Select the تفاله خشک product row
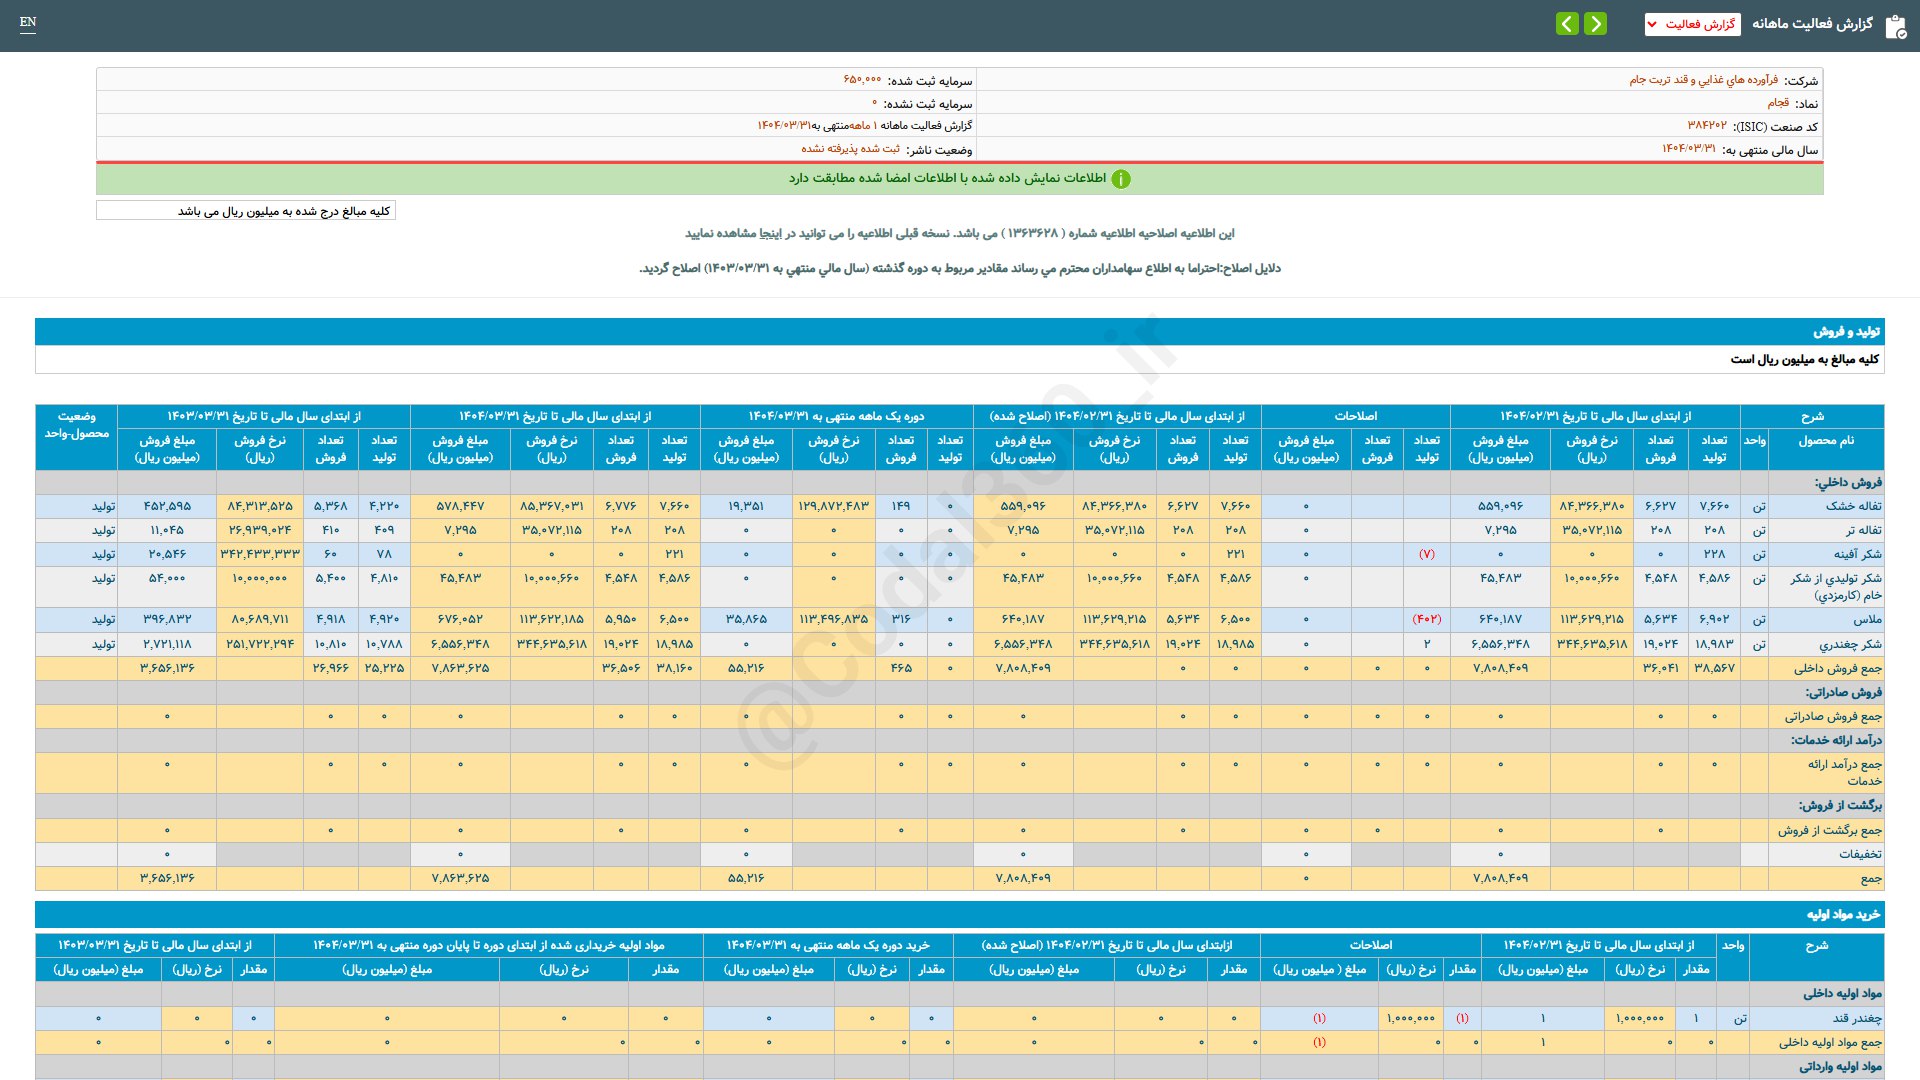The height and width of the screenshot is (1080, 1920). pyautogui.click(x=960, y=506)
